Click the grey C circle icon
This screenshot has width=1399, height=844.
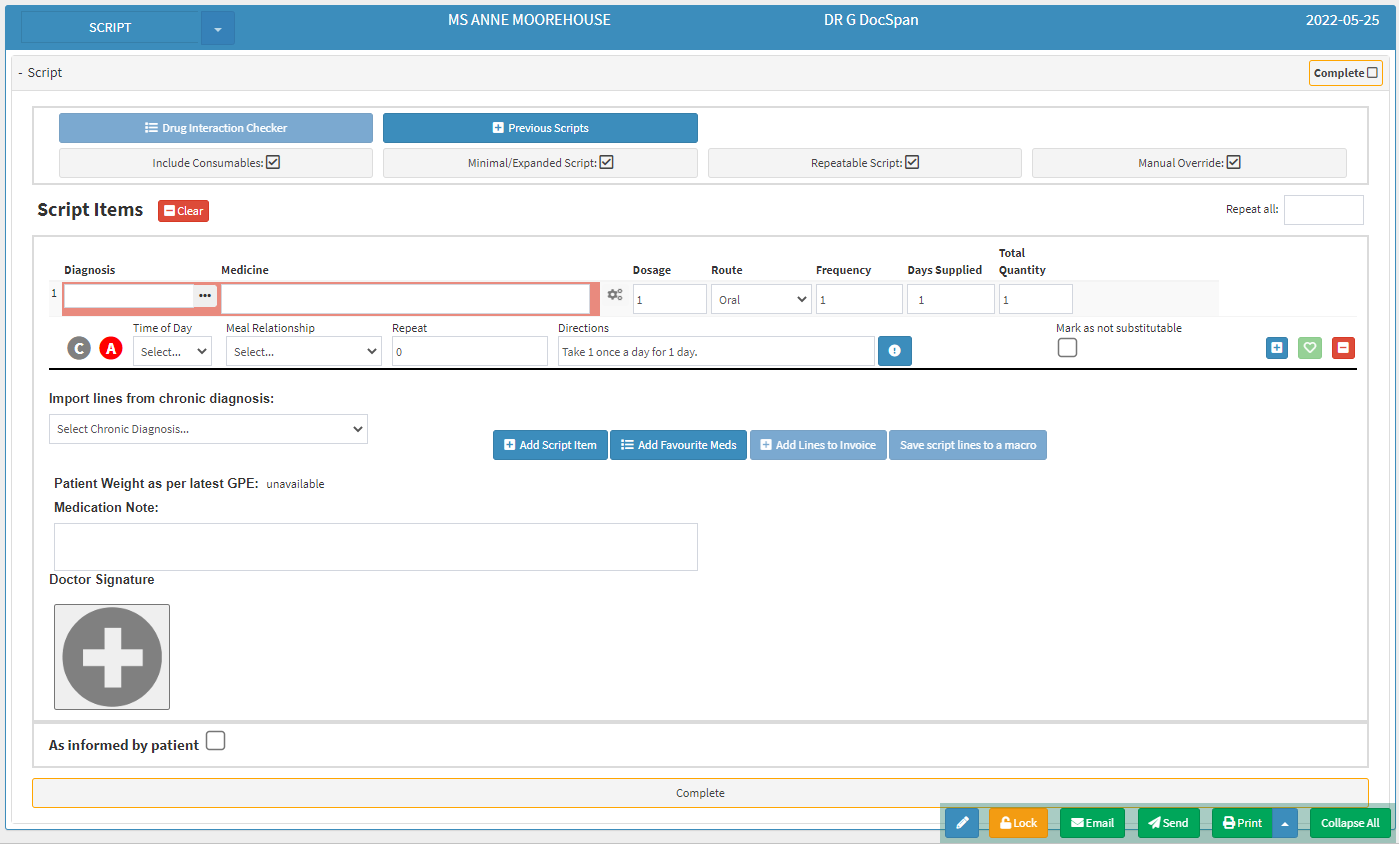pos(79,348)
